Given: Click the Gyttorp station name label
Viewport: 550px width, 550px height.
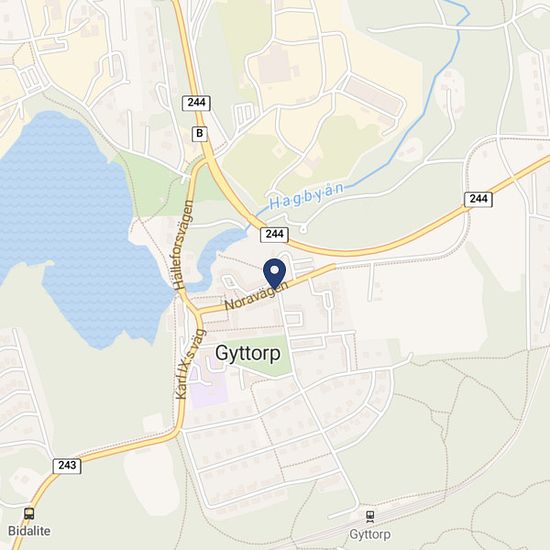Looking at the screenshot, I should pyautogui.click(x=370, y=535).
